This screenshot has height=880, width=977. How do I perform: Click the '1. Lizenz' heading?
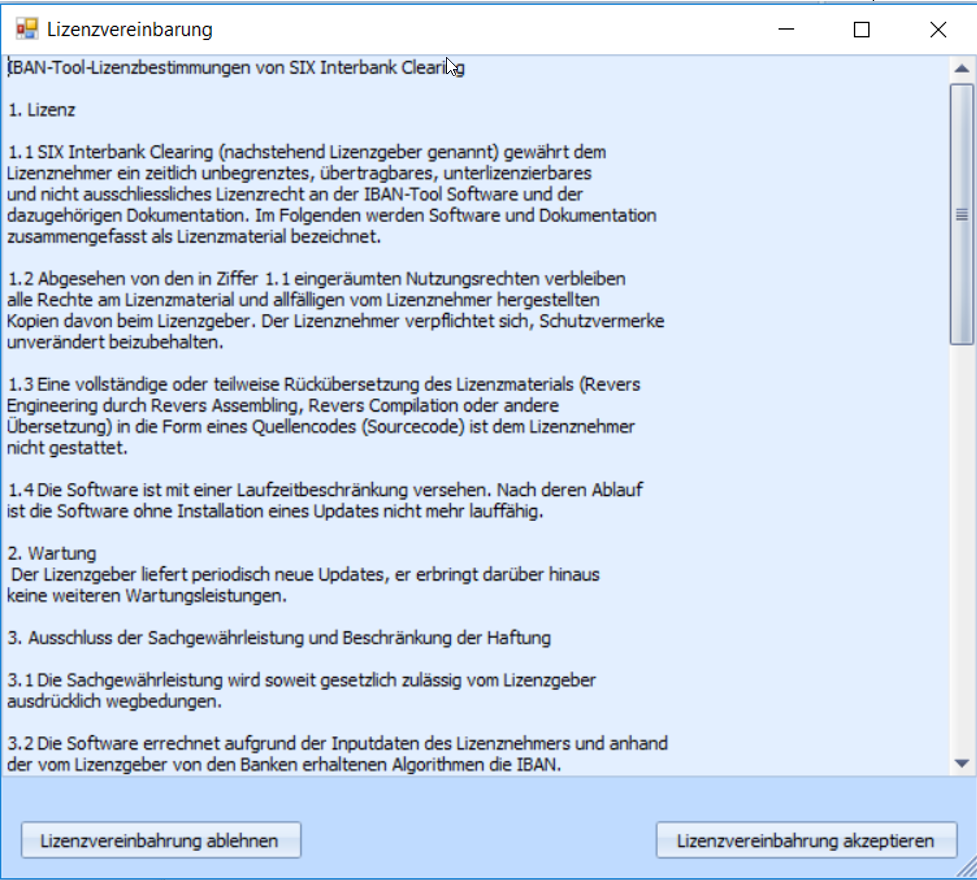[x=41, y=110]
